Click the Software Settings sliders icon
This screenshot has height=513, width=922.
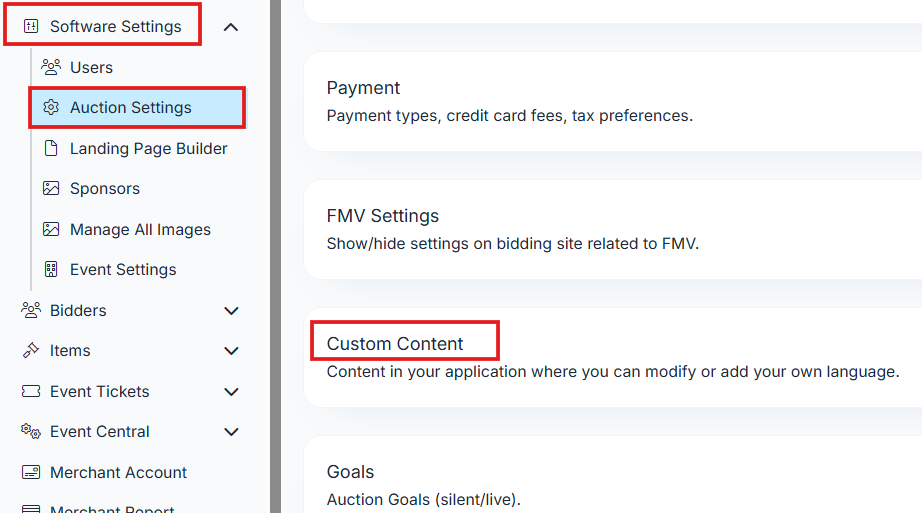point(30,27)
